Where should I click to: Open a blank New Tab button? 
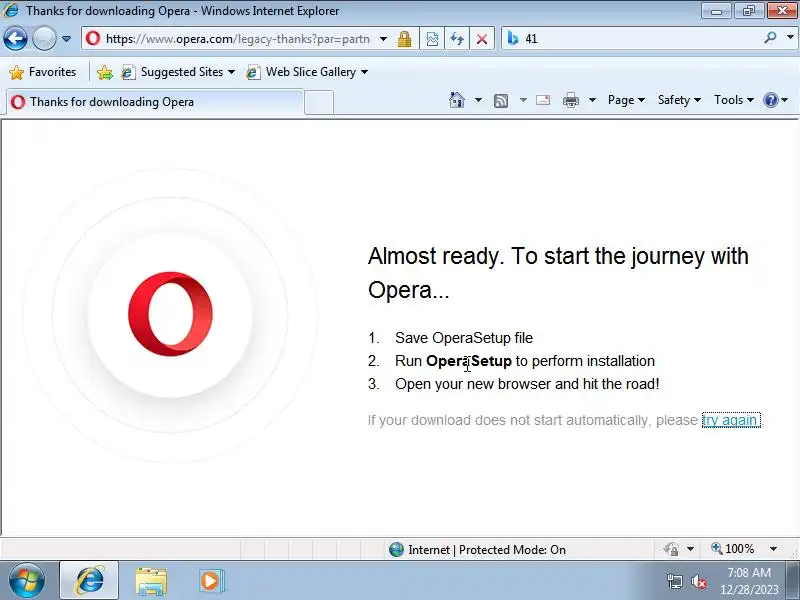(319, 103)
